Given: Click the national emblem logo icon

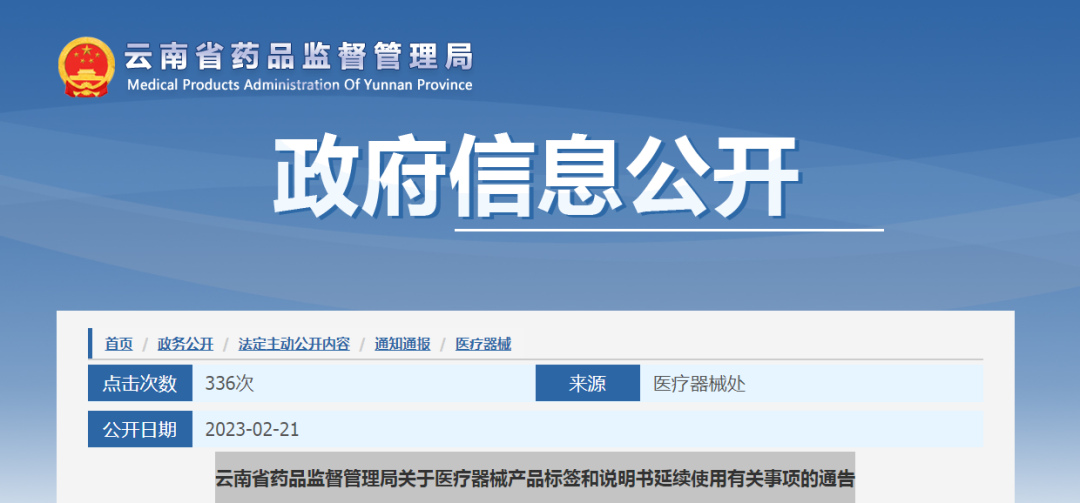Looking at the screenshot, I should pos(87,67).
